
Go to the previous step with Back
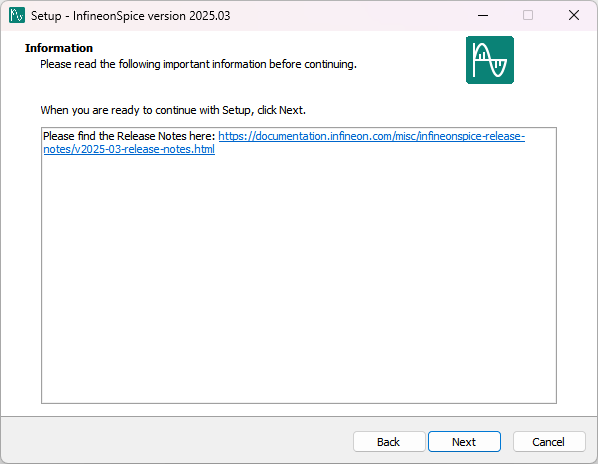tap(389, 442)
